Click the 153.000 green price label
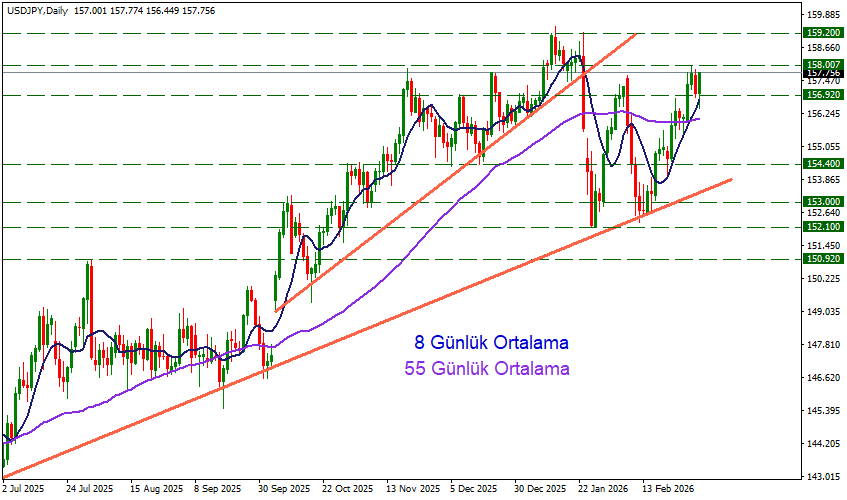847x500 pixels. coord(822,201)
